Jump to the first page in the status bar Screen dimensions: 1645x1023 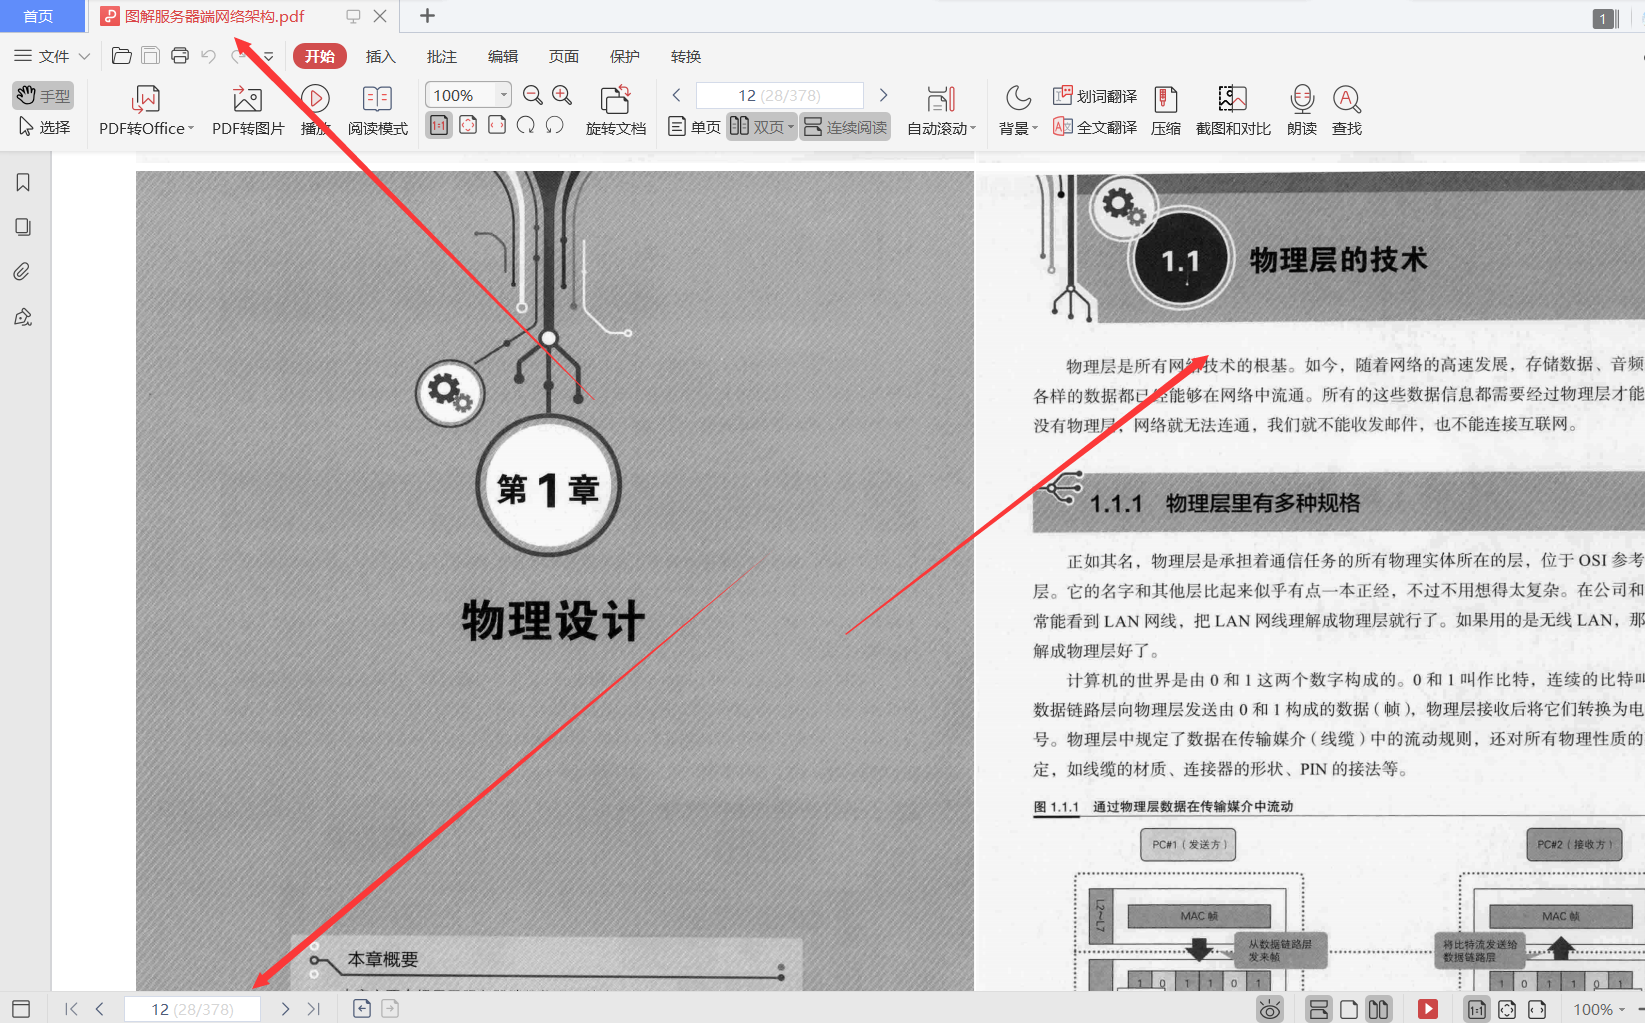[71, 1009]
